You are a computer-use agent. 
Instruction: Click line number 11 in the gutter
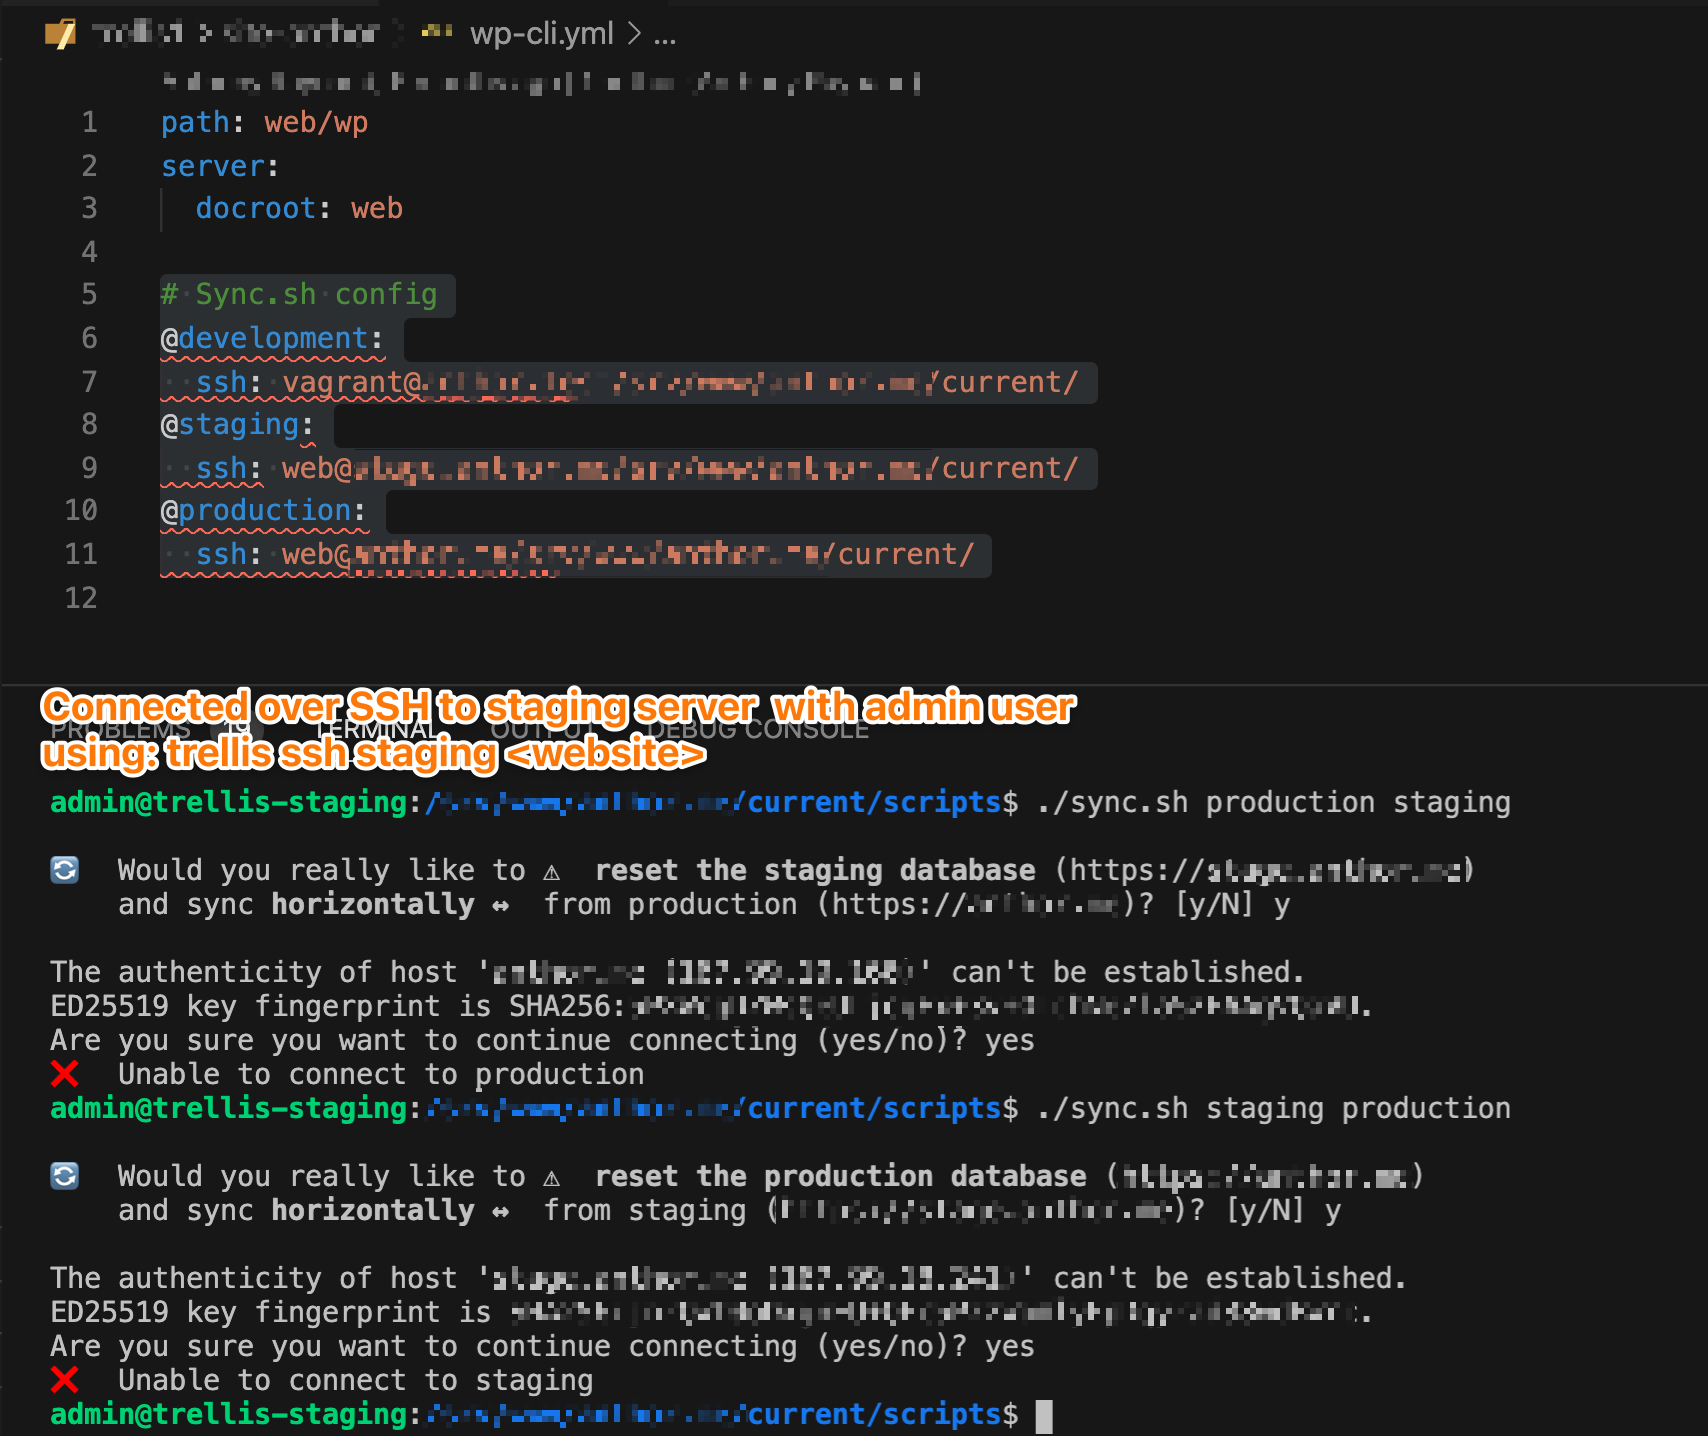[81, 554]
